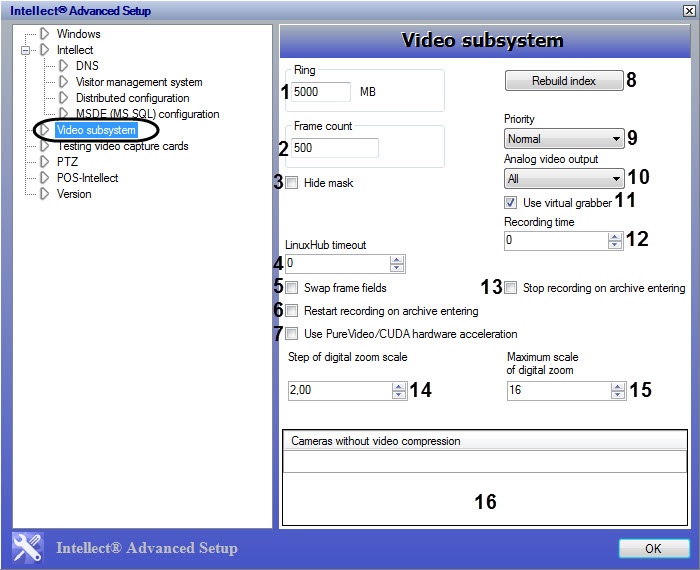The image size is (700, 570).
Task: Click the arrow icon beside POS-Intellect
Action: [44, 178]
